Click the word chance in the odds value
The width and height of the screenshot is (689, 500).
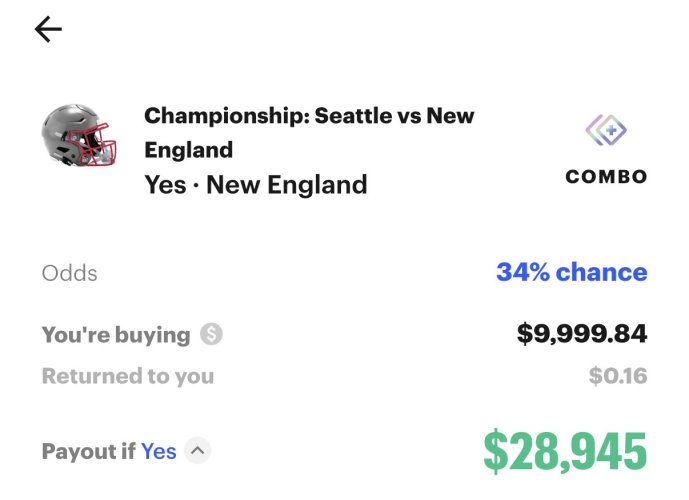(x=601, y=272)
